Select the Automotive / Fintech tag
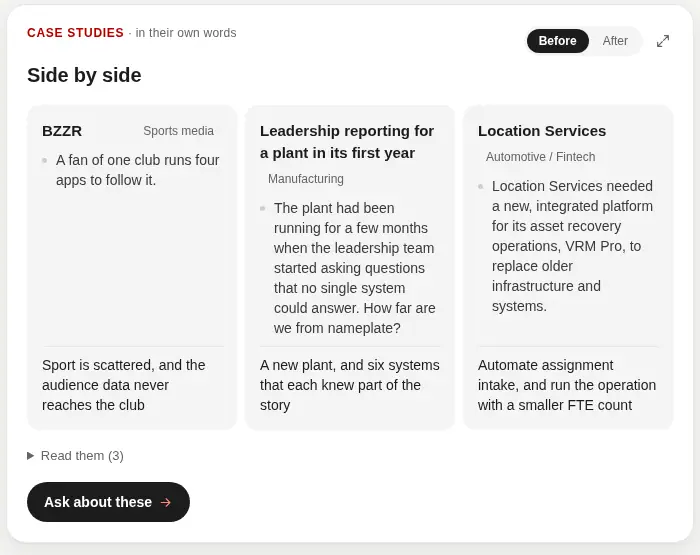The image size is (700, 555). pyautogui.click(x=540, y=157)
